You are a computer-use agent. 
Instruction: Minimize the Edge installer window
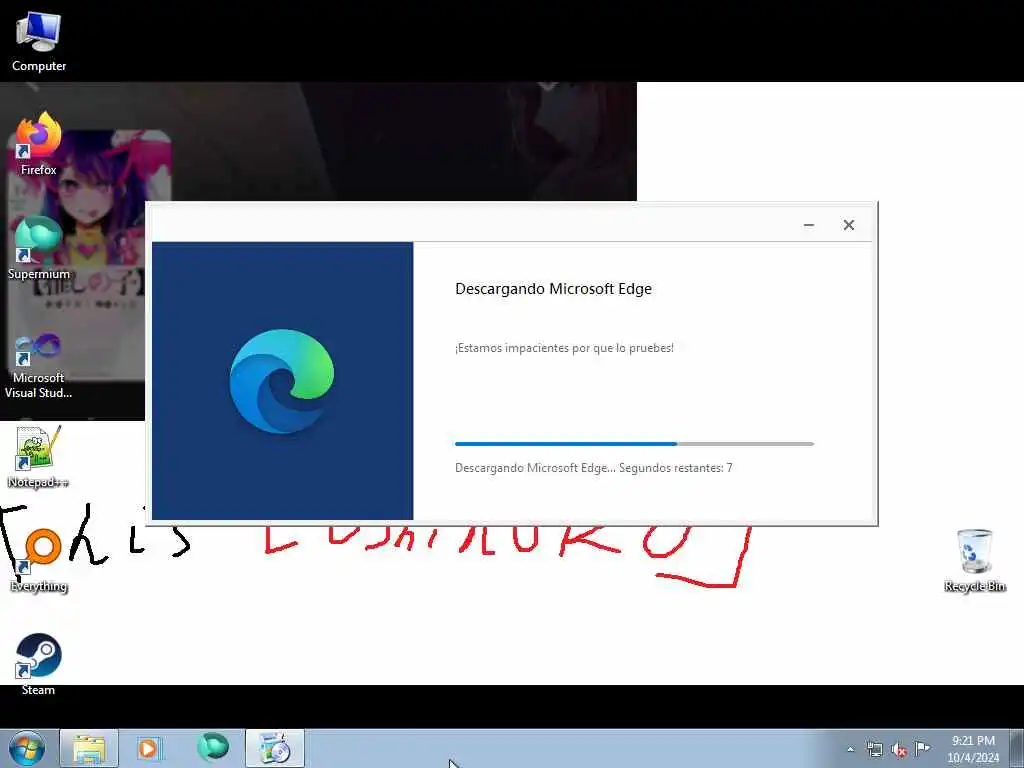click(808, 225)
